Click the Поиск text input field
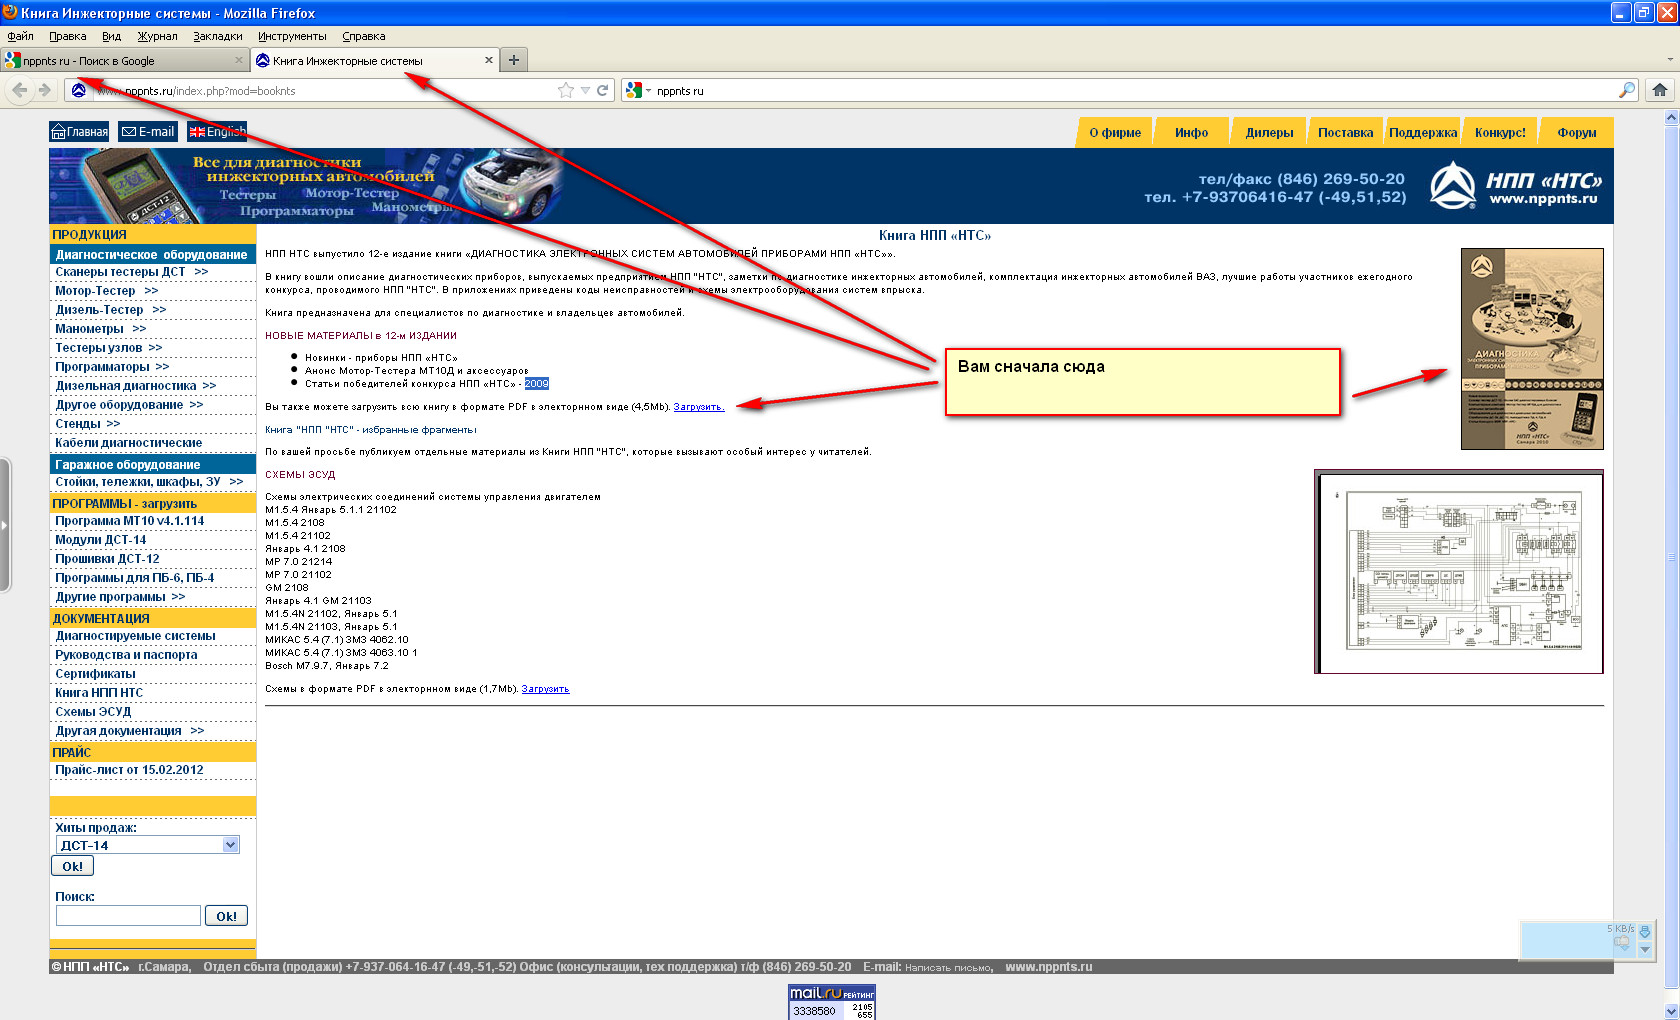Screen dimensions: 1680x1020 click(x=128, y=916)
